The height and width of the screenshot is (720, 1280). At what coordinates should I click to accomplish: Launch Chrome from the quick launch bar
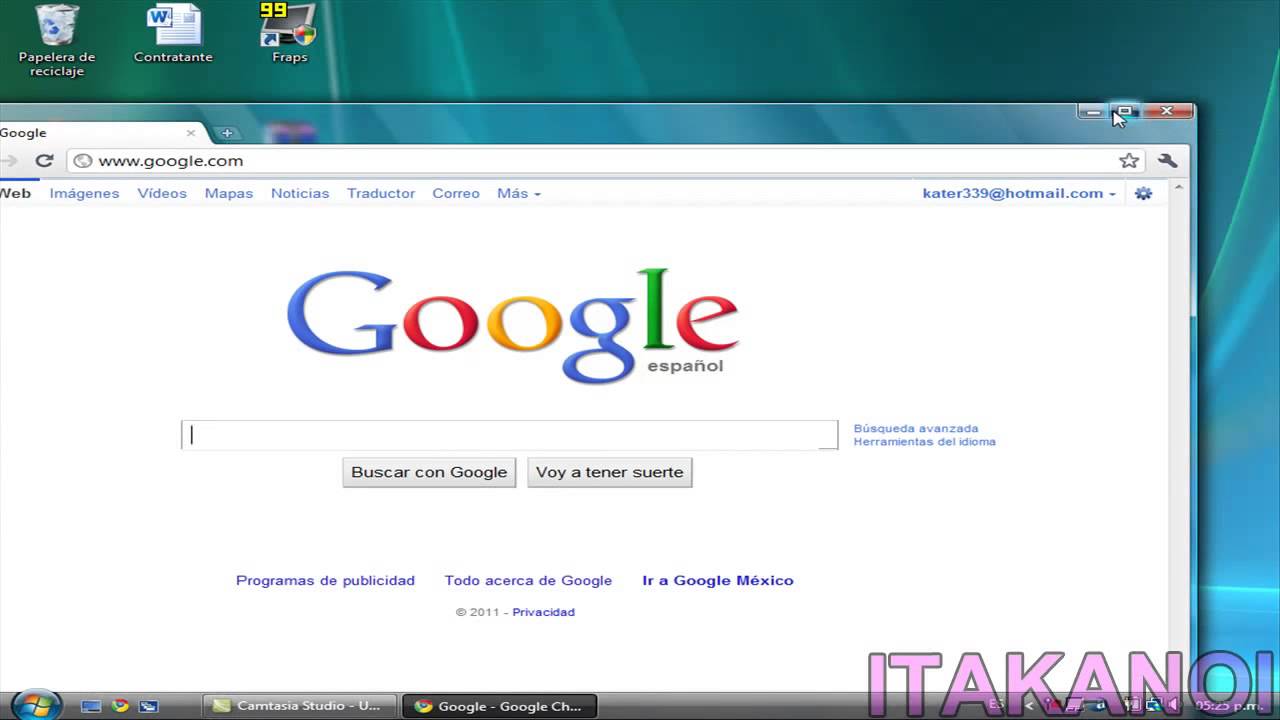(121, 706)
